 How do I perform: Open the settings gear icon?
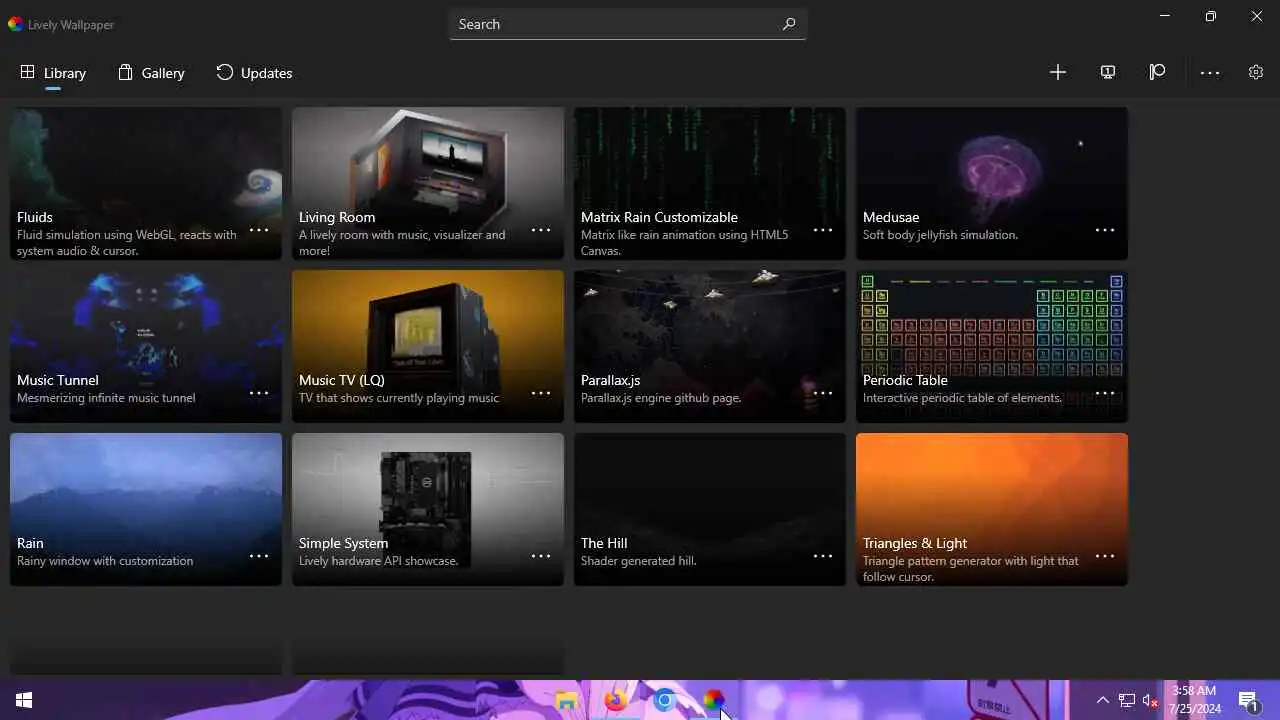coord(1256,72)
